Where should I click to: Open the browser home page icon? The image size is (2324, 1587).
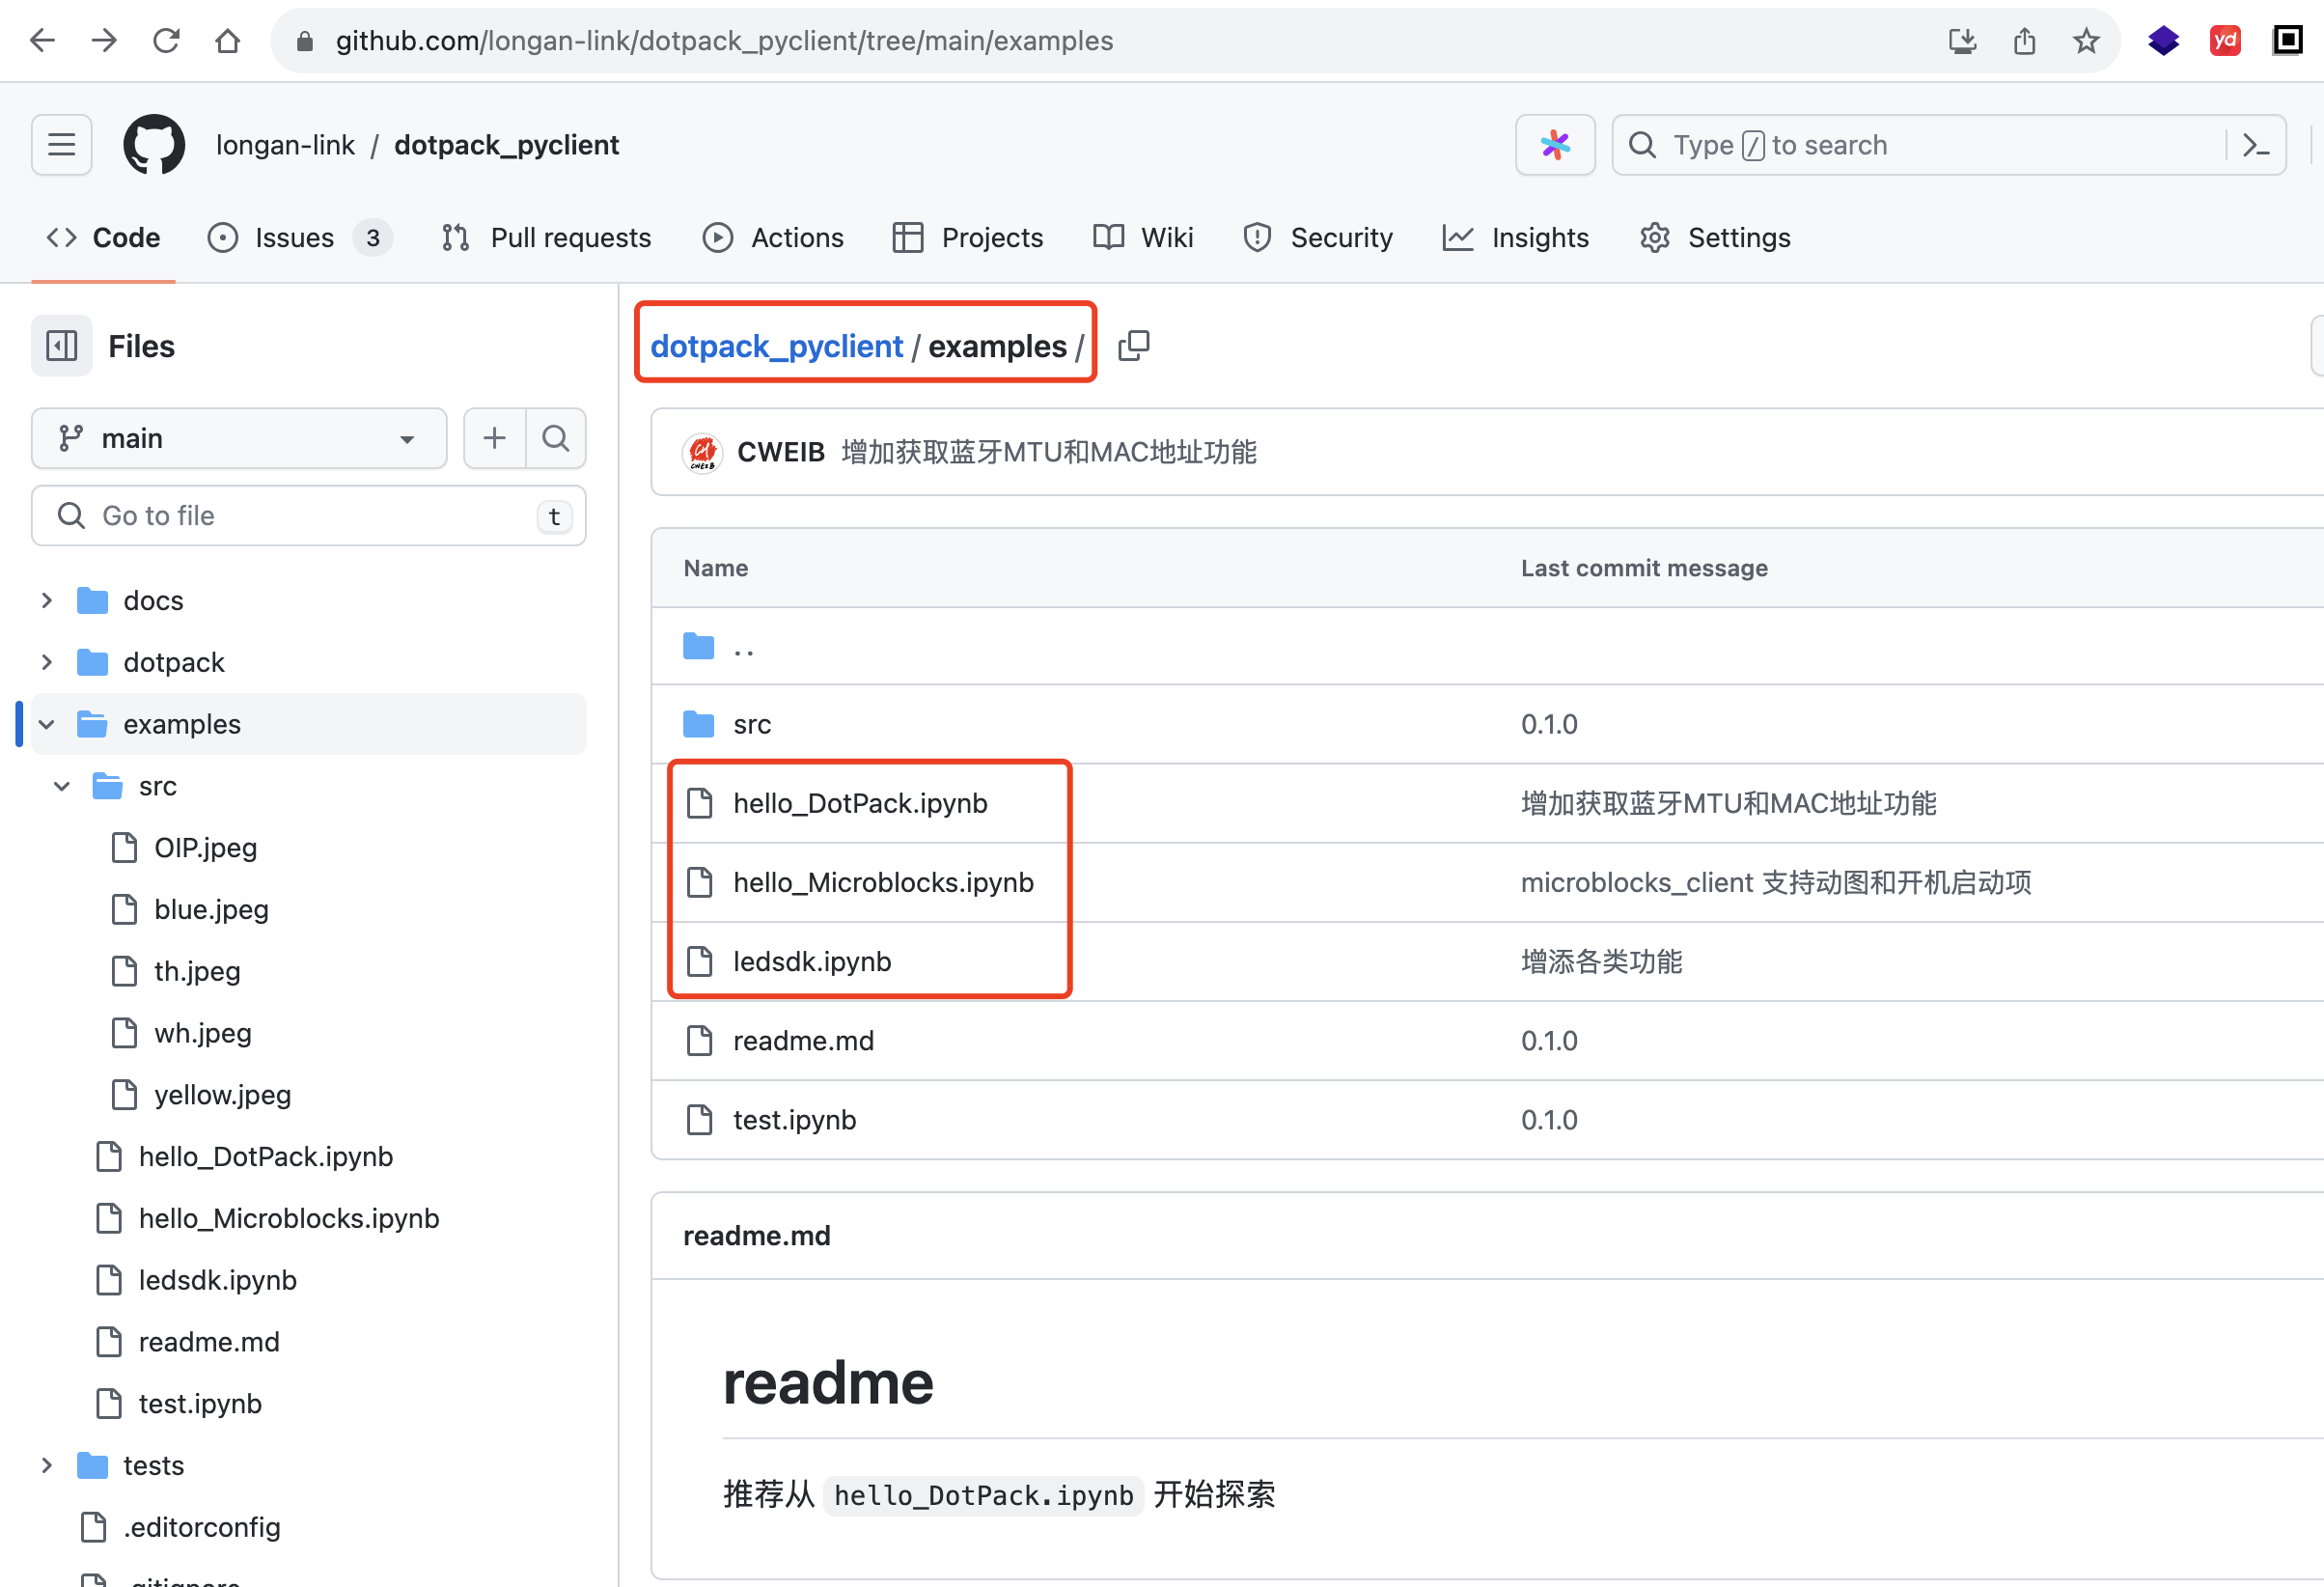pos(228,41)
